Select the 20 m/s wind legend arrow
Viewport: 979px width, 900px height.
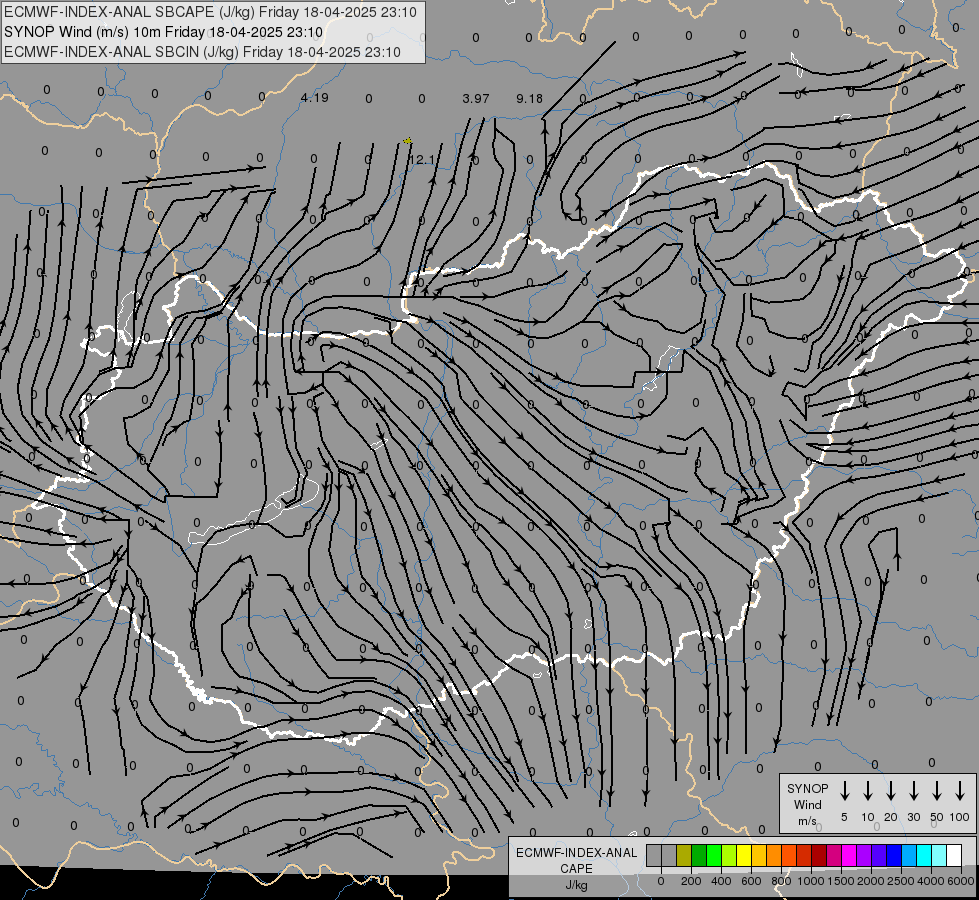891,791
